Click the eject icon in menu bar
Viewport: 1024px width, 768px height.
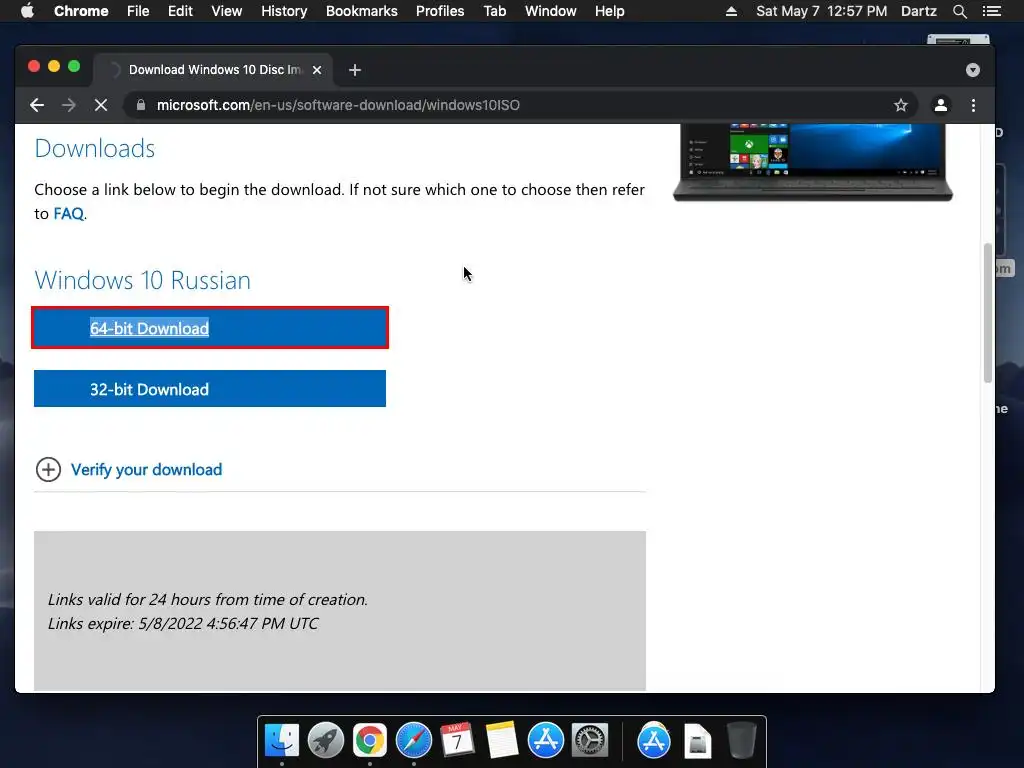731,11
